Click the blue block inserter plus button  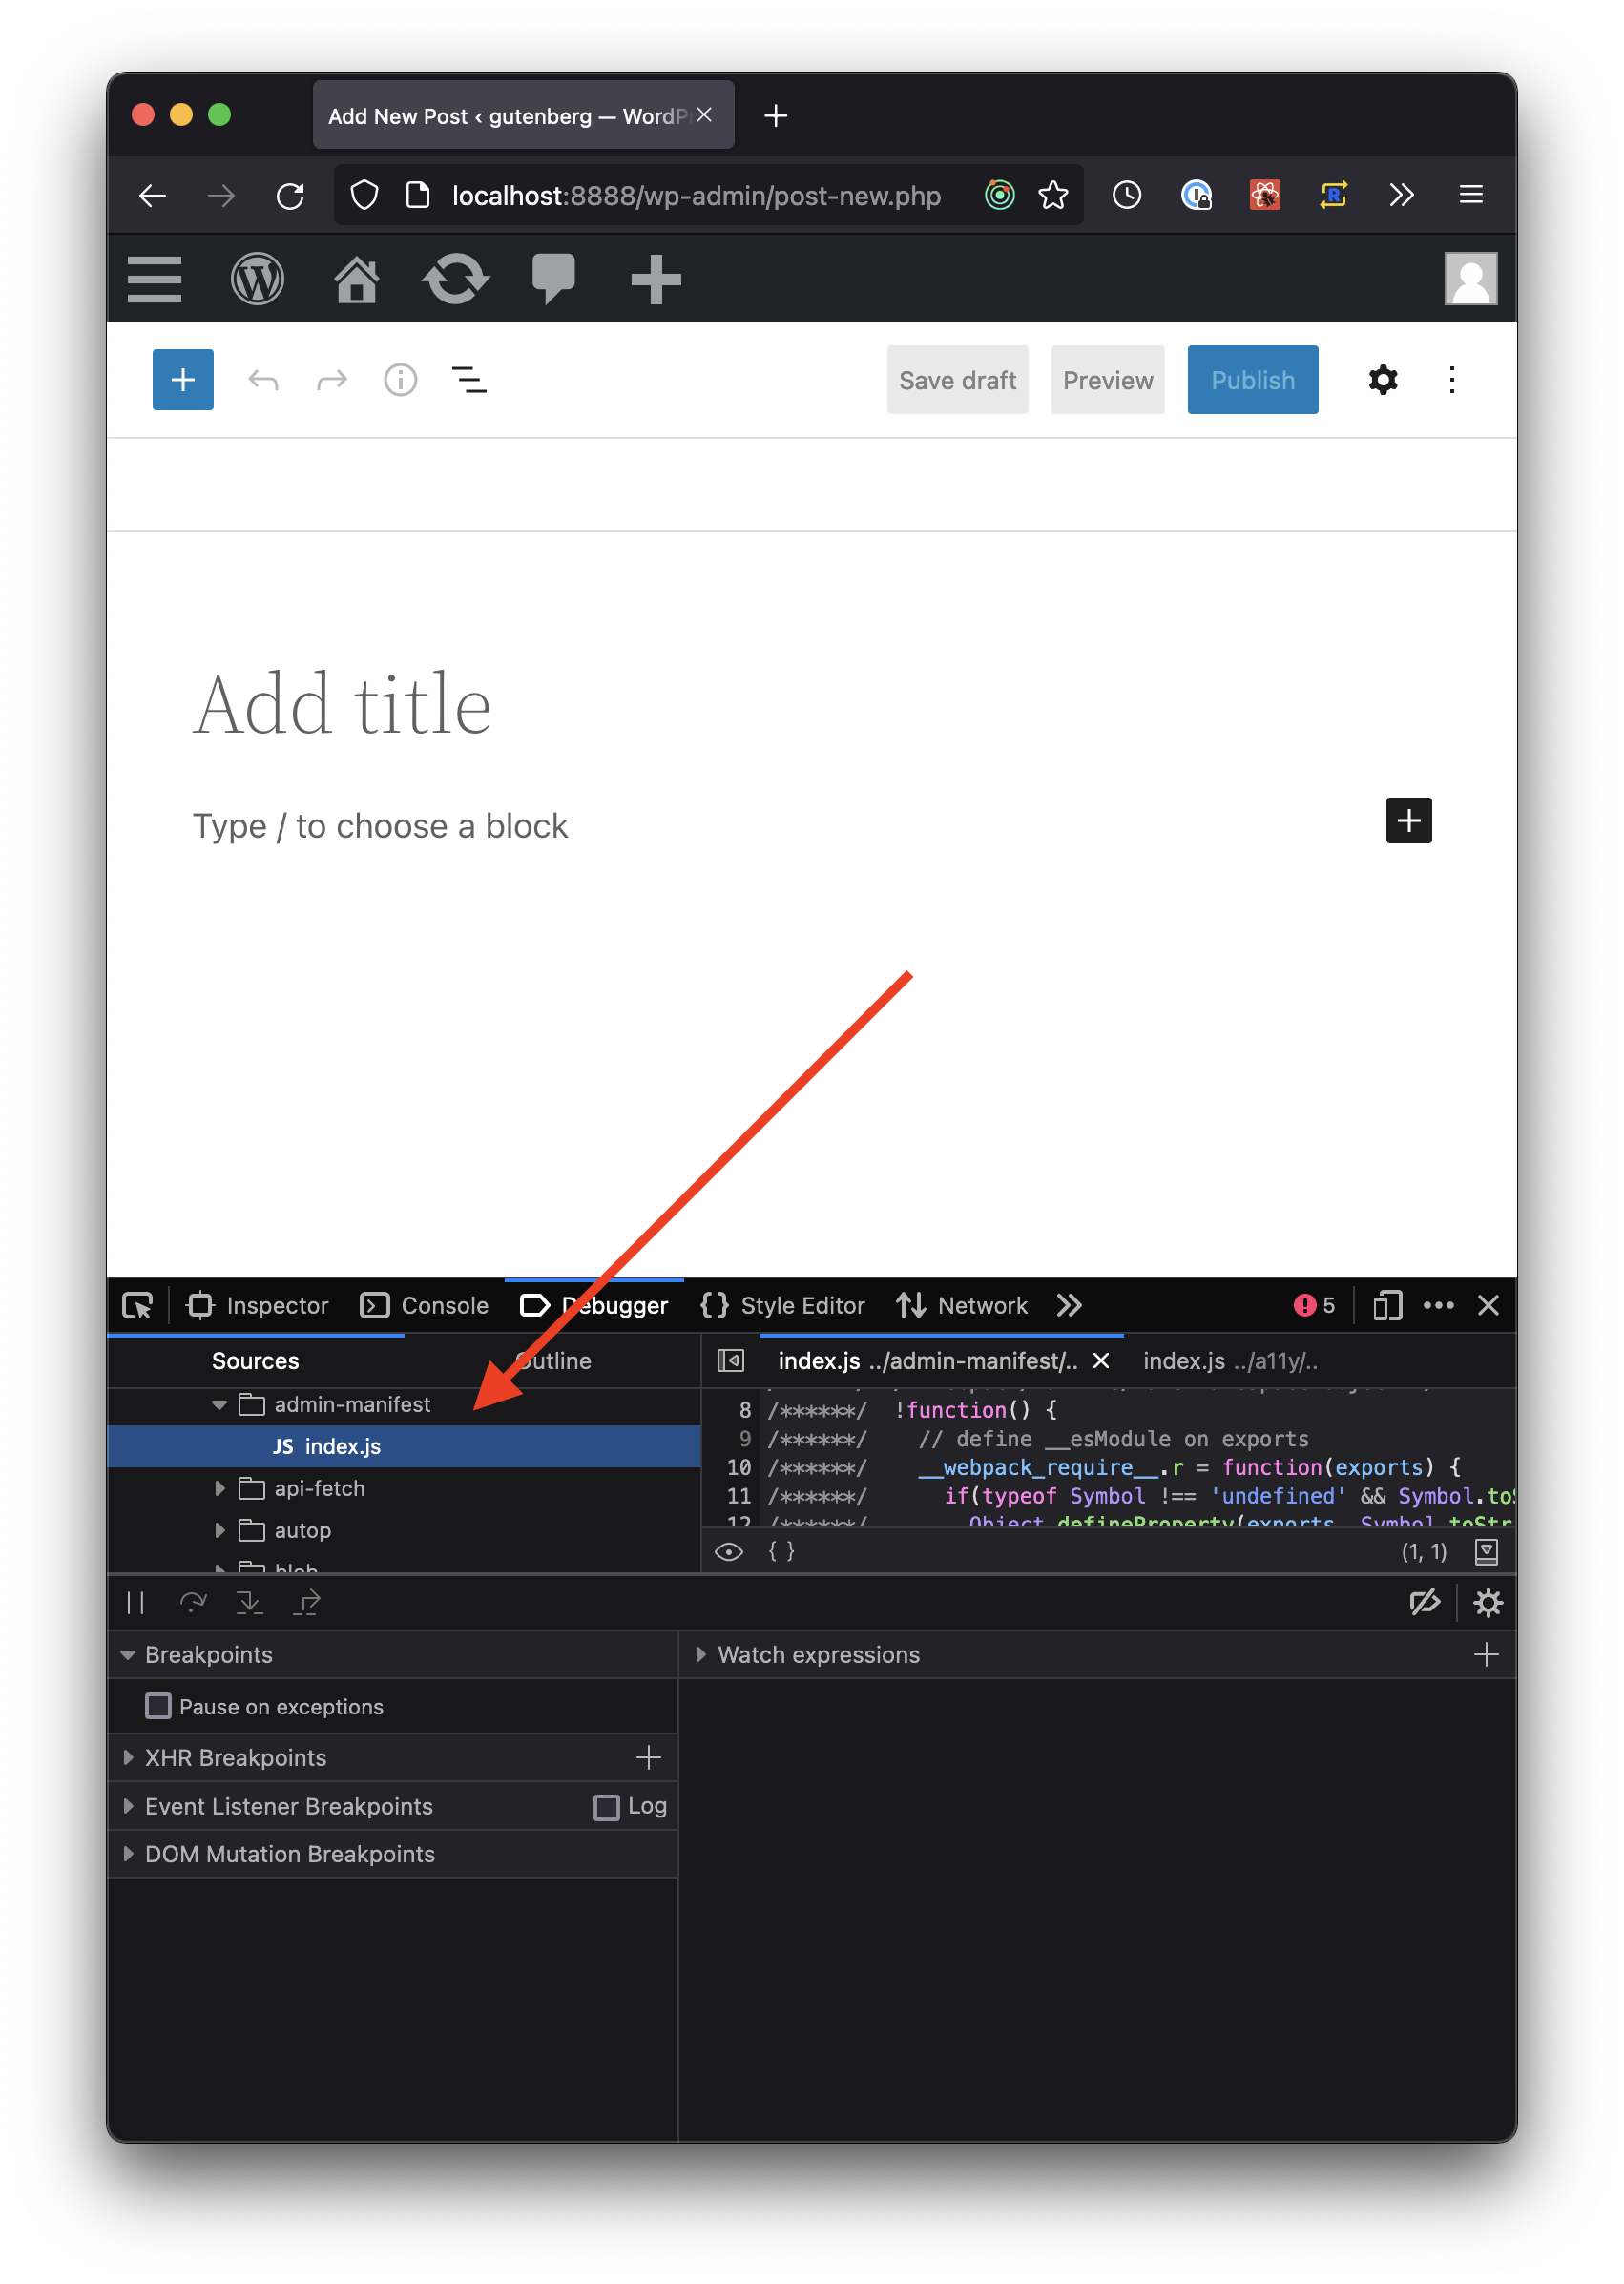point(183,380)
